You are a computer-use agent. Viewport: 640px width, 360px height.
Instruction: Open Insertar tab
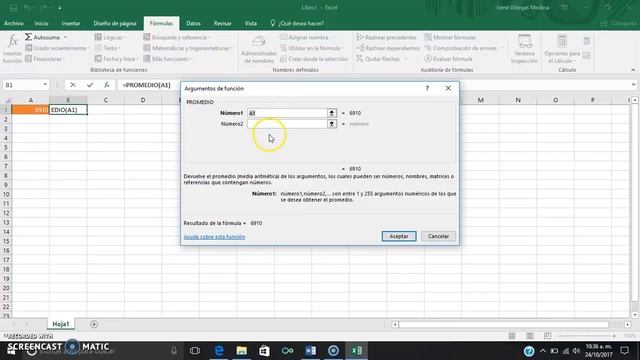71,24
